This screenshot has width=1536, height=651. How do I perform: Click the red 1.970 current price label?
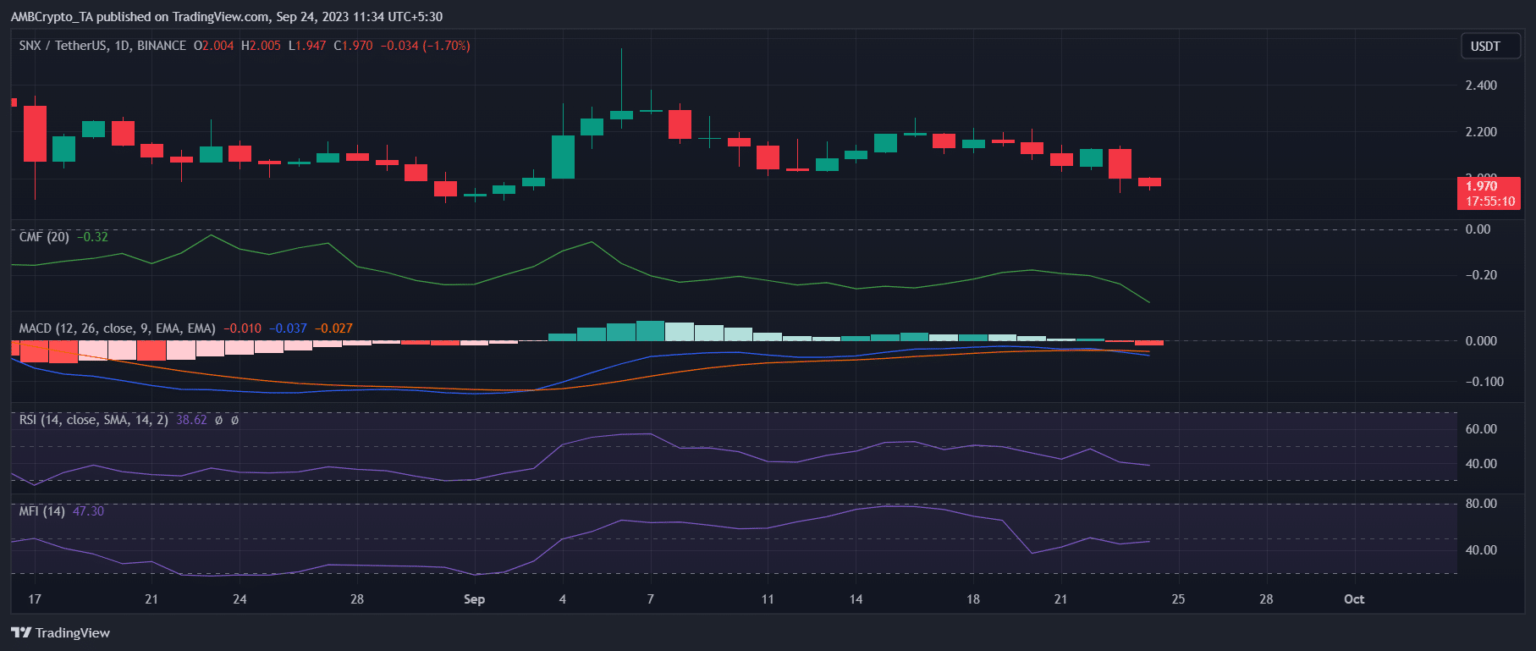pos(1480,185)
